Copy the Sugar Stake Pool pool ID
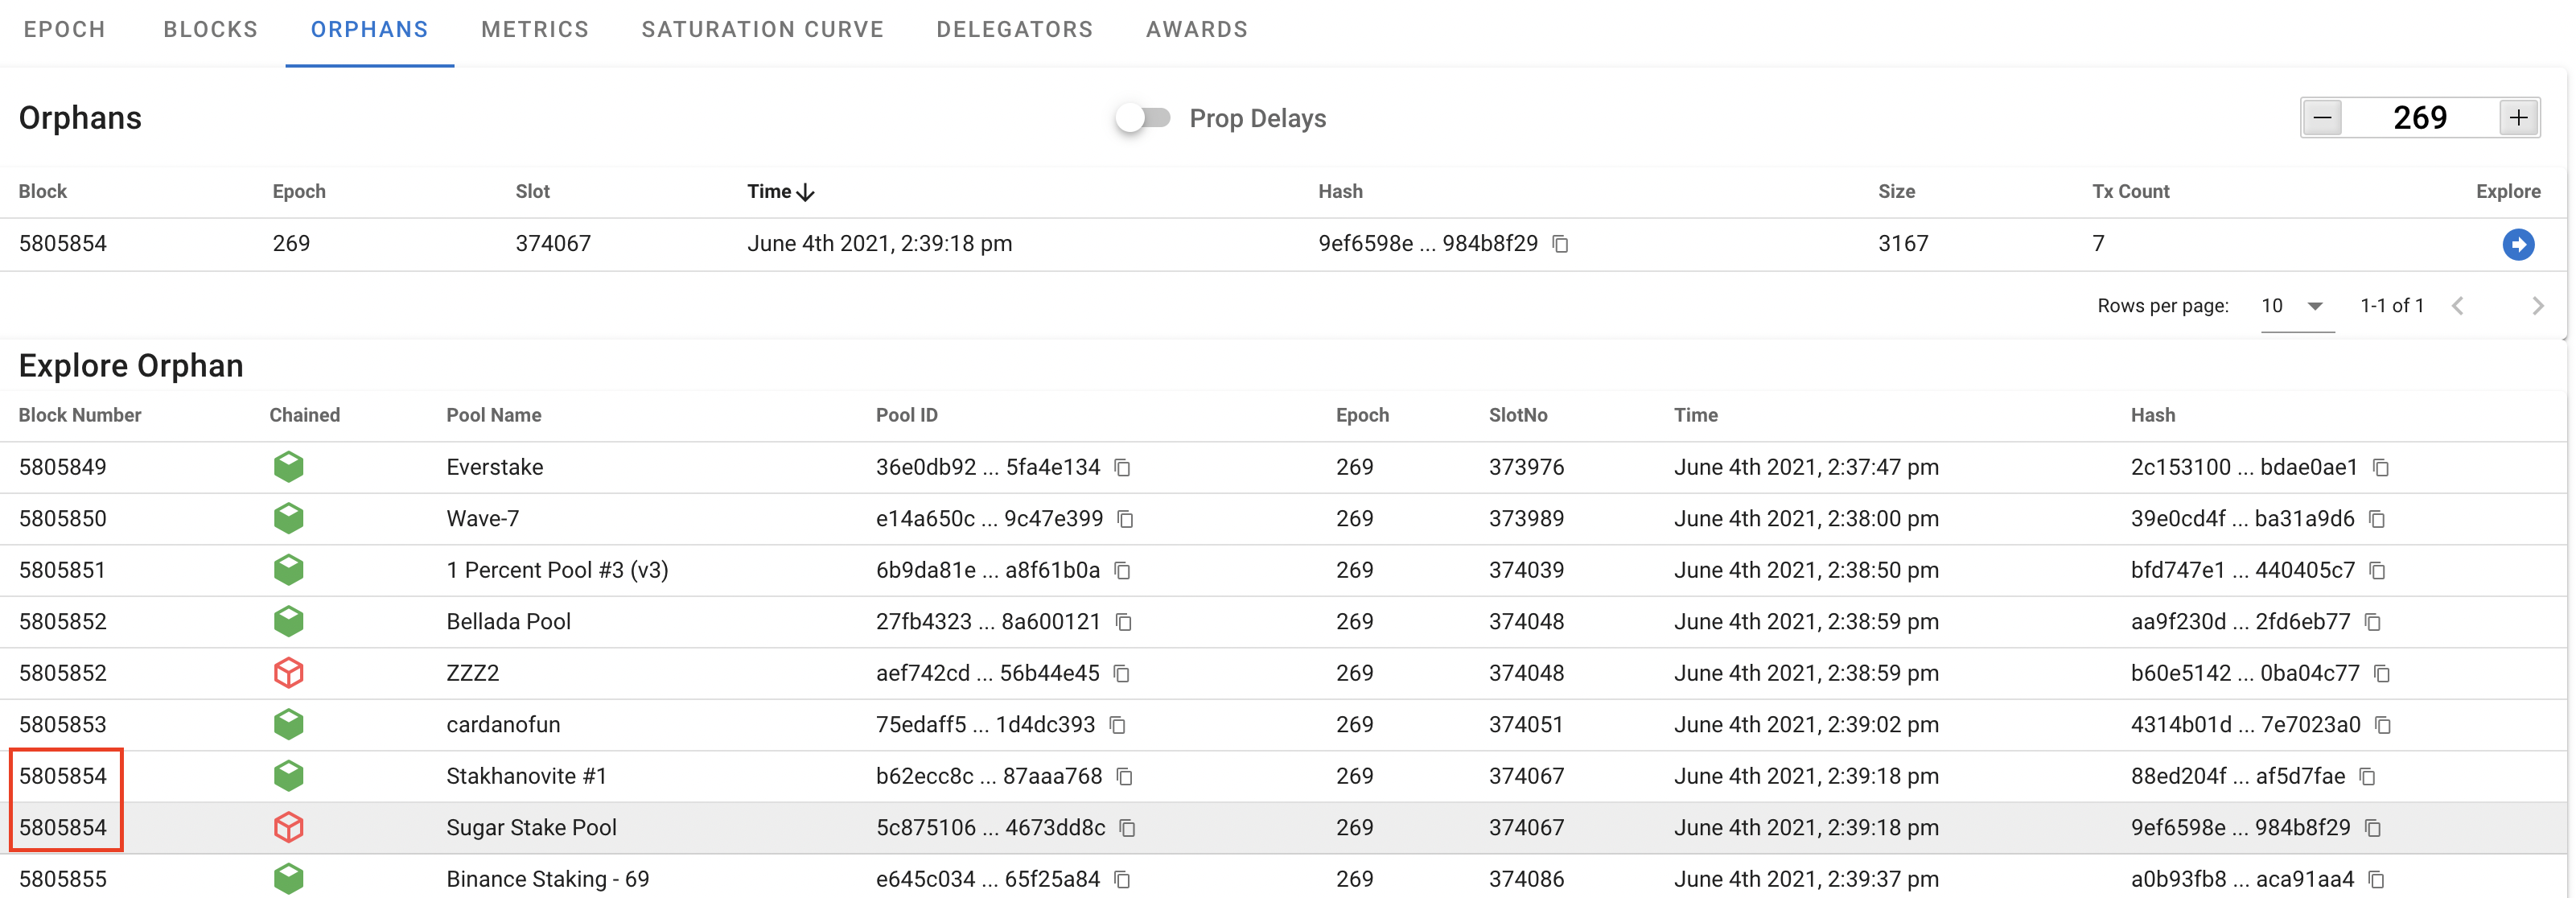Screen dimensions: 2576x898 pos(1128,828)
